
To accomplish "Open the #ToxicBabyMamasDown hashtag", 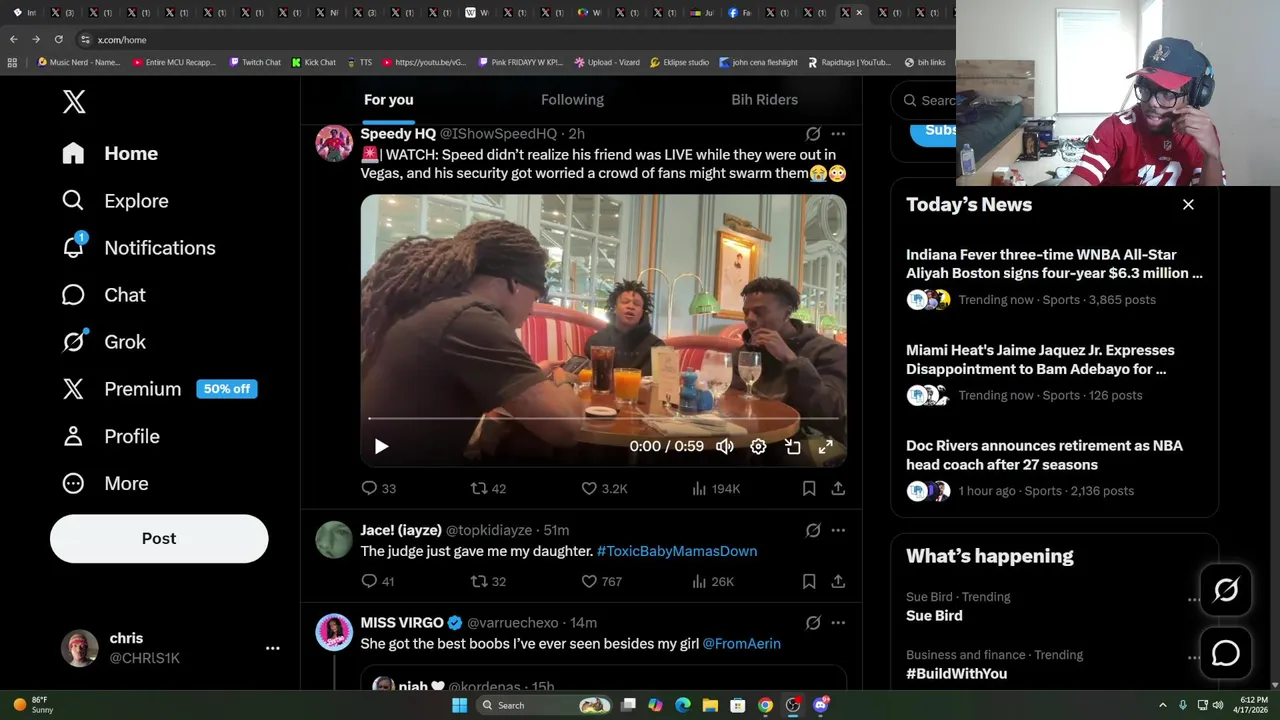I will coord(677,551).
